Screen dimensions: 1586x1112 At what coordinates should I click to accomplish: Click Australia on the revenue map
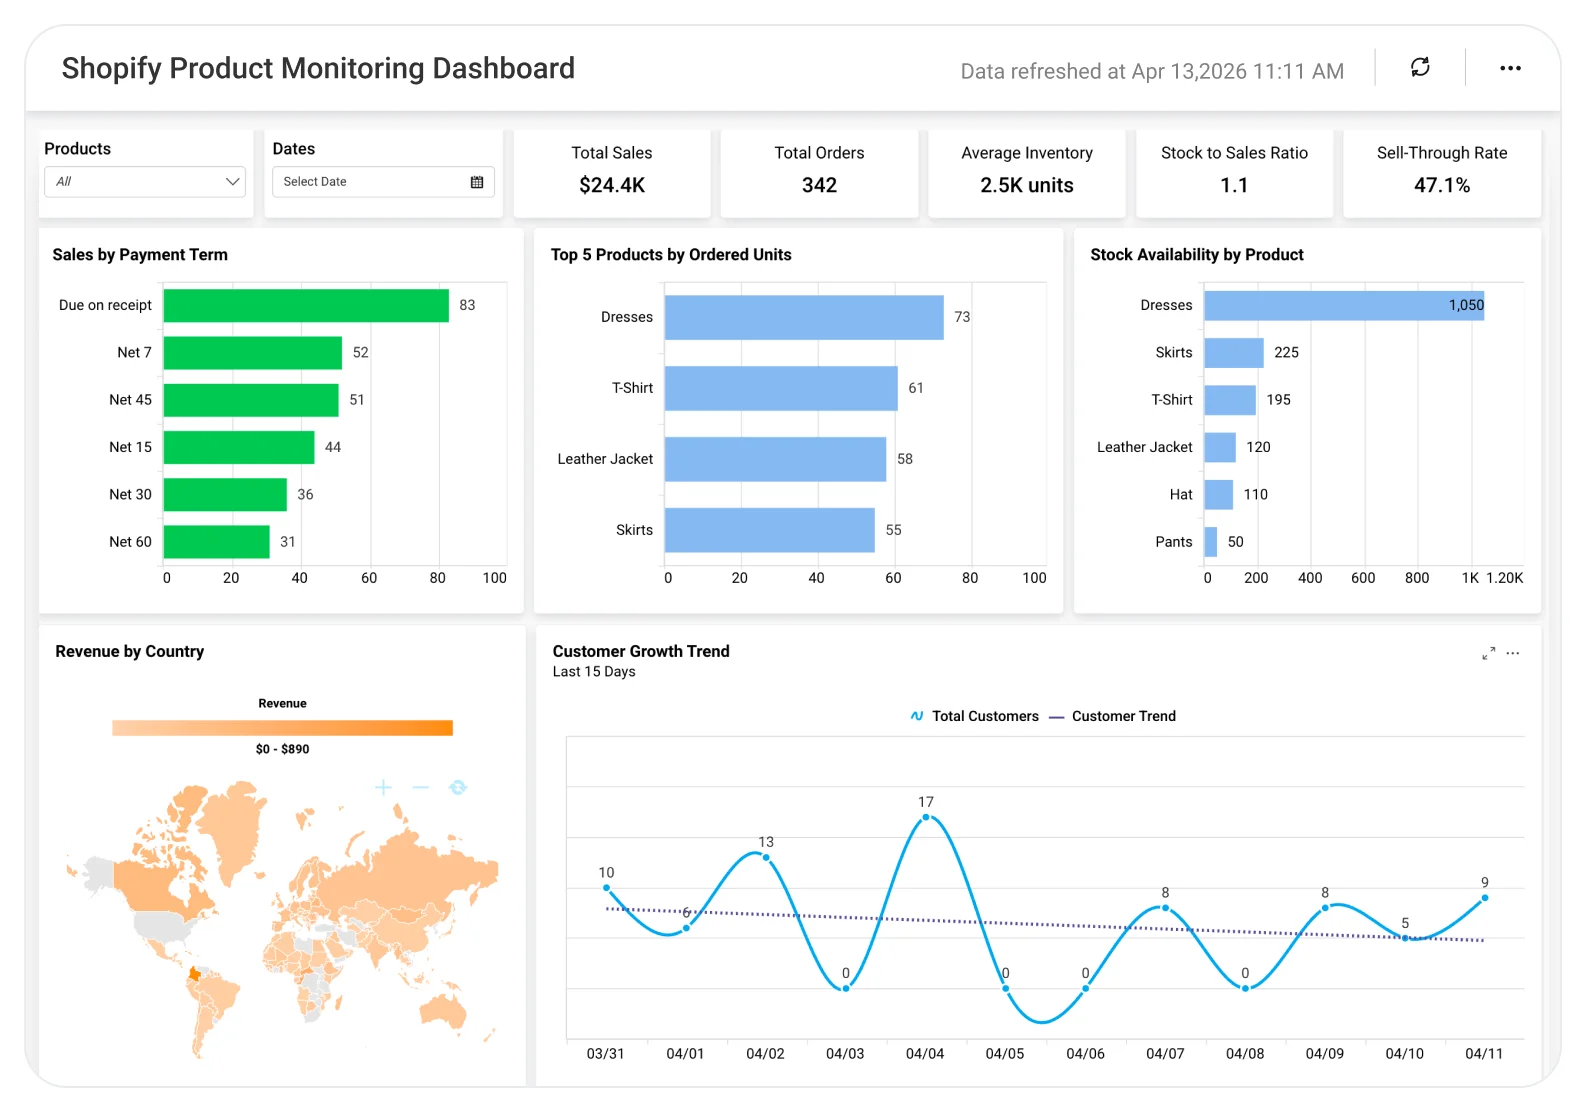pyautogui.click(x=443, y=1010)
